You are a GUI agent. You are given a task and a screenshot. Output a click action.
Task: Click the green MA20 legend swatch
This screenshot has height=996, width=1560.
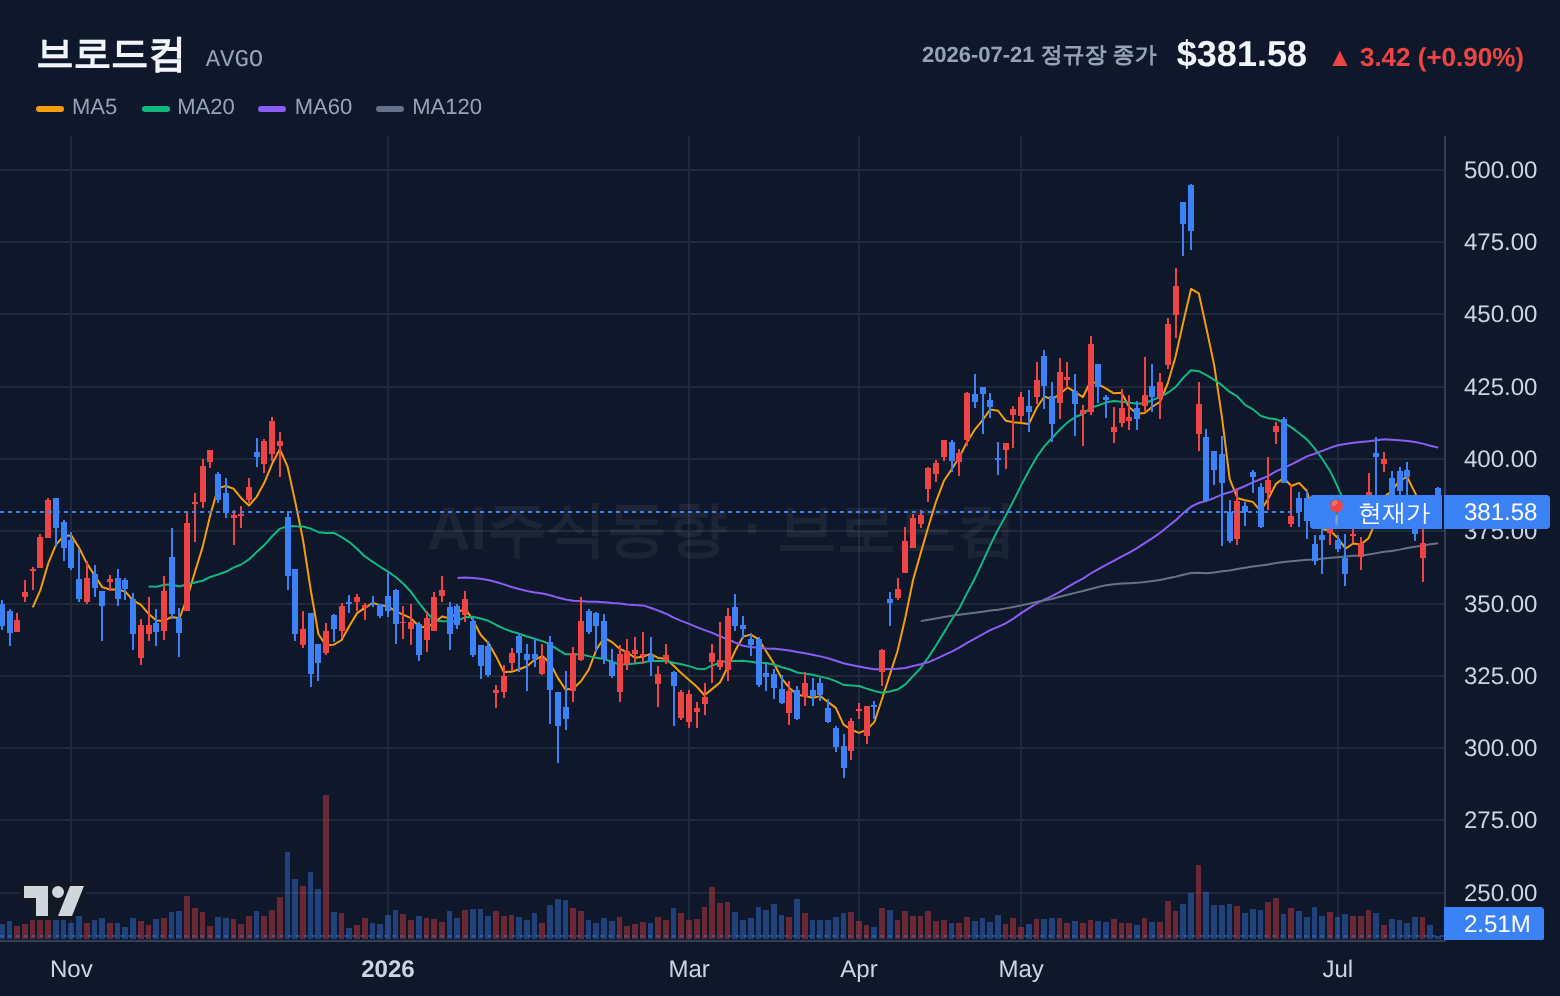(x=156, y=108)
